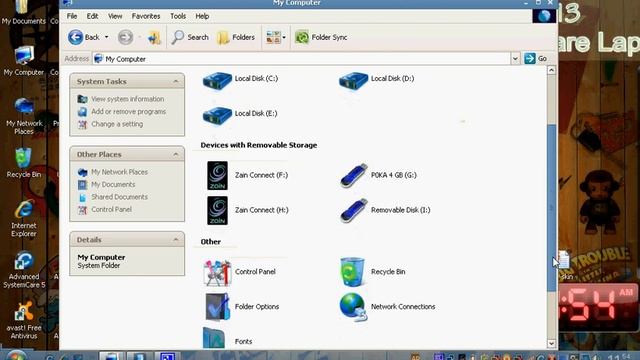
Task: Open Local Disk (D:) drive
Action: [376, 80]
